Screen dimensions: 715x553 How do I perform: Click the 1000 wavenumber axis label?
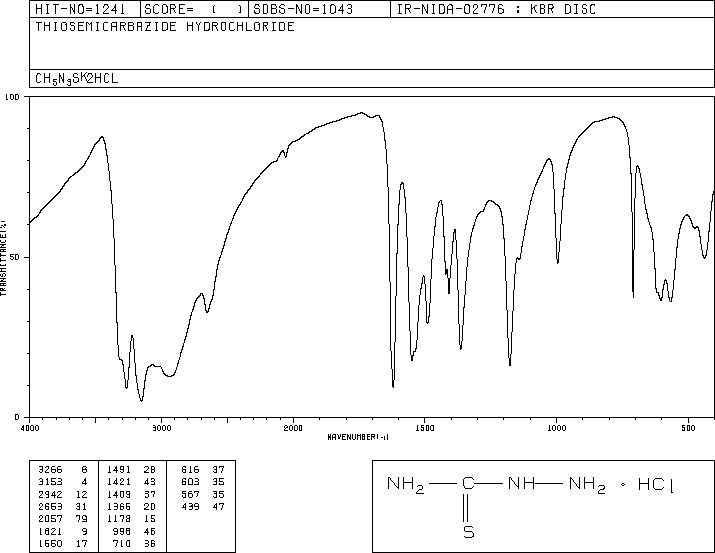(x=557, y=428)
